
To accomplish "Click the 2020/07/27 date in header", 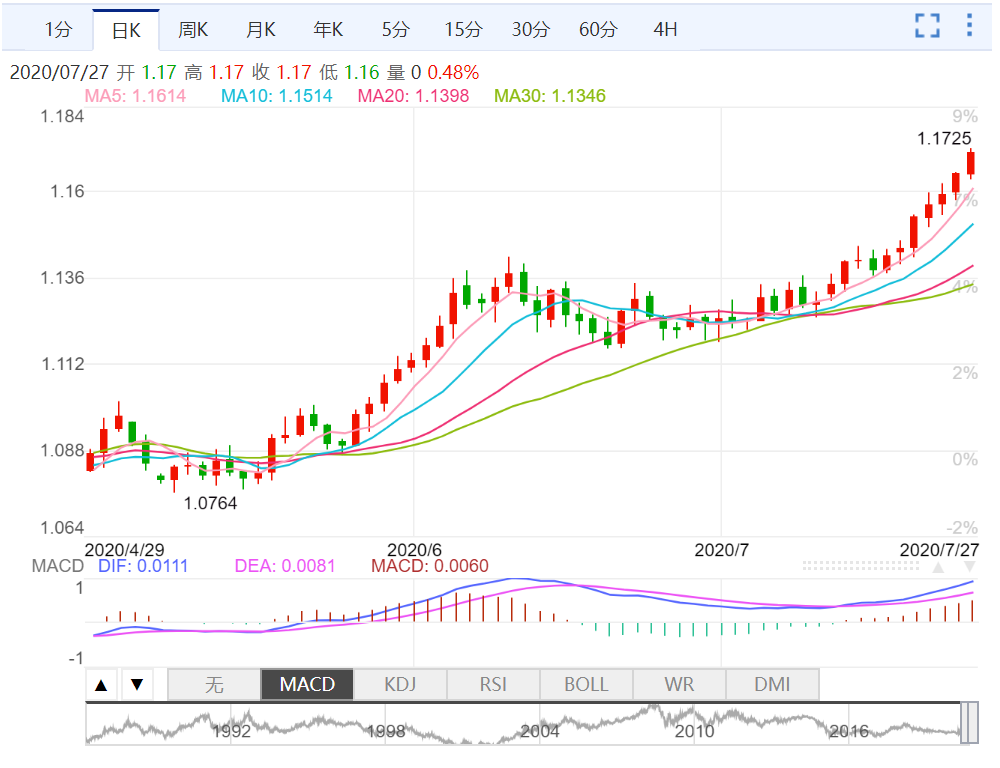I will tap(59, 73).
